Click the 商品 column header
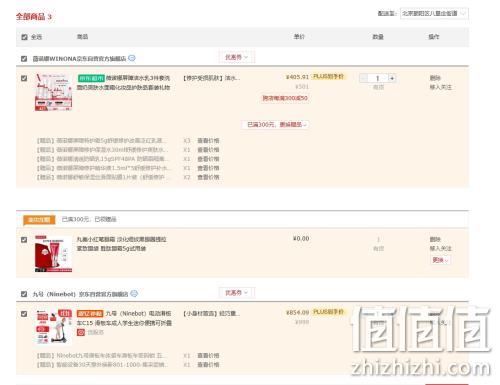This screenshot has width=500, height=385. point(82,37)
